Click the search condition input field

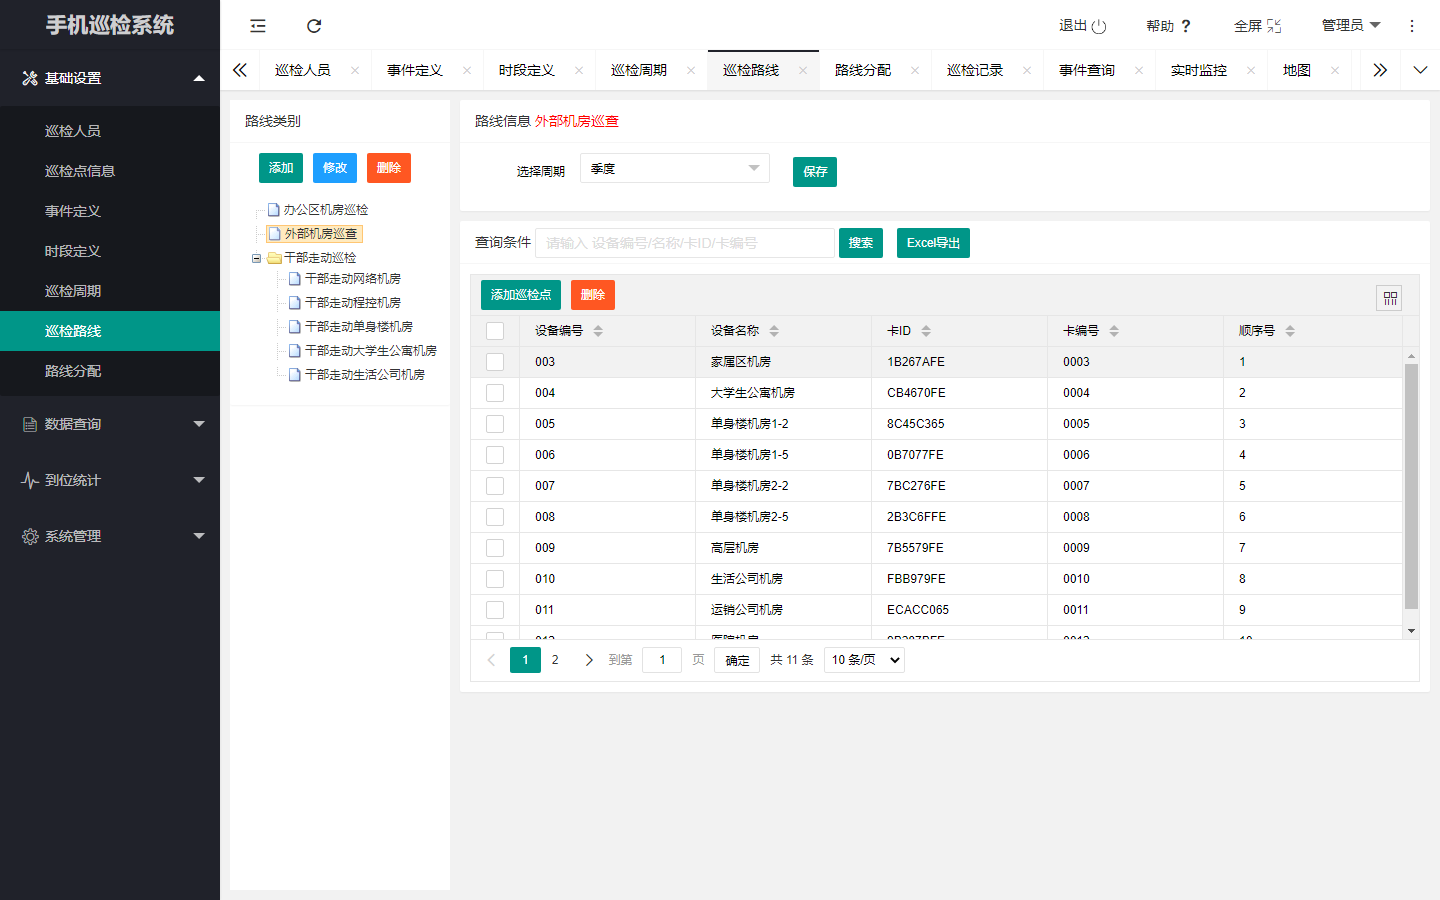point(685,243)
